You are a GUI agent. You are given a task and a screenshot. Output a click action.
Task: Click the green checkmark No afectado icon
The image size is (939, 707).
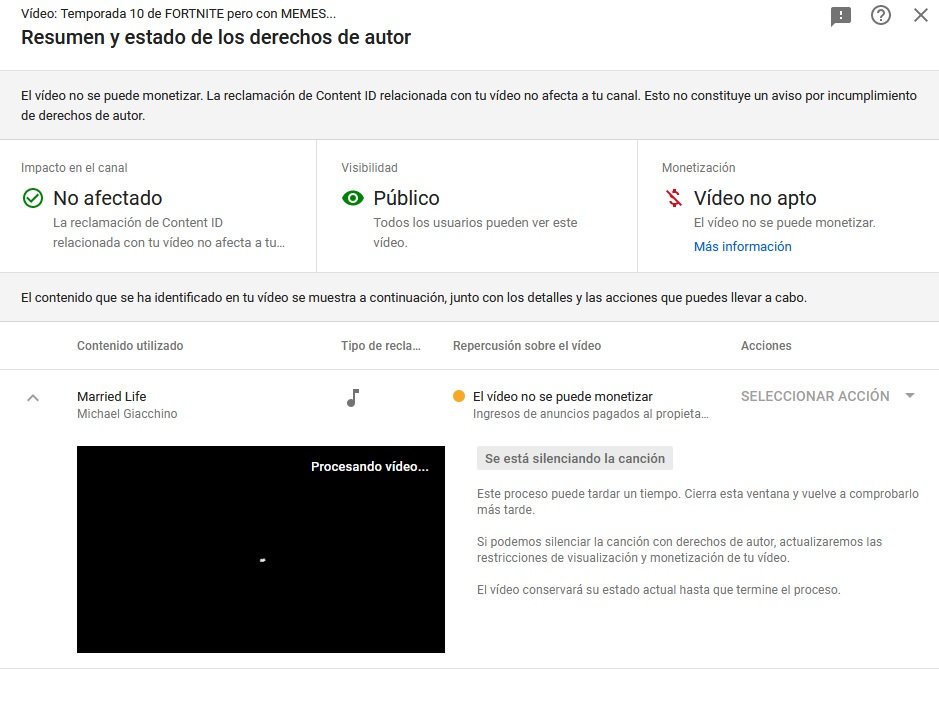[x=33, y=198]
